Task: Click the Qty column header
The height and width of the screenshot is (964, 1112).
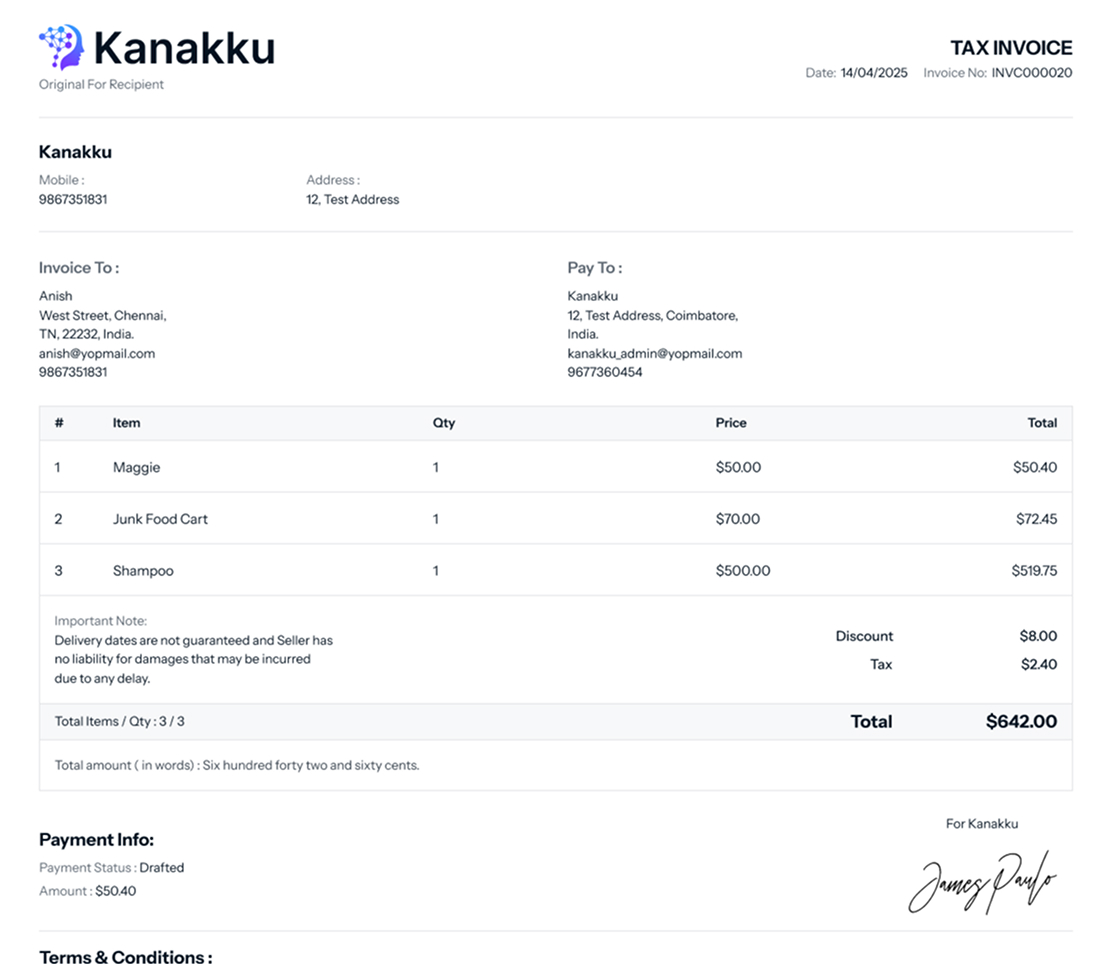Action: (444, 423)
